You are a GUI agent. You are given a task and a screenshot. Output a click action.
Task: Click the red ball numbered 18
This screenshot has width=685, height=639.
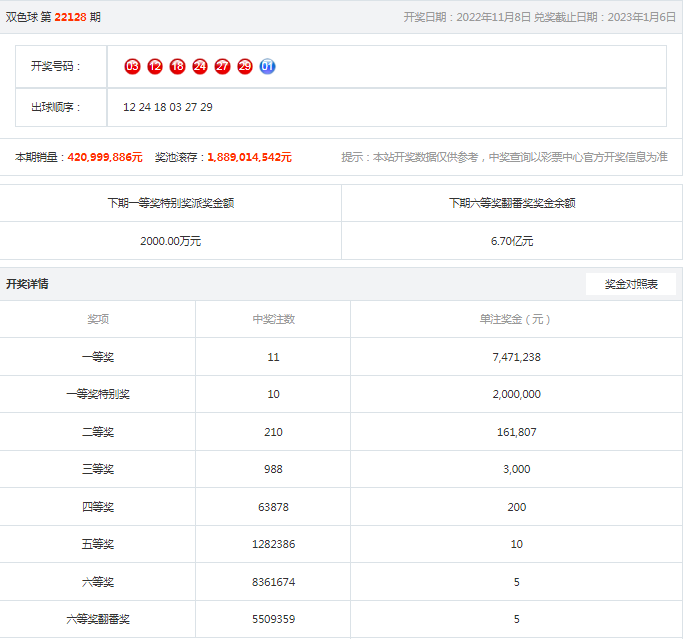(177, 66)
